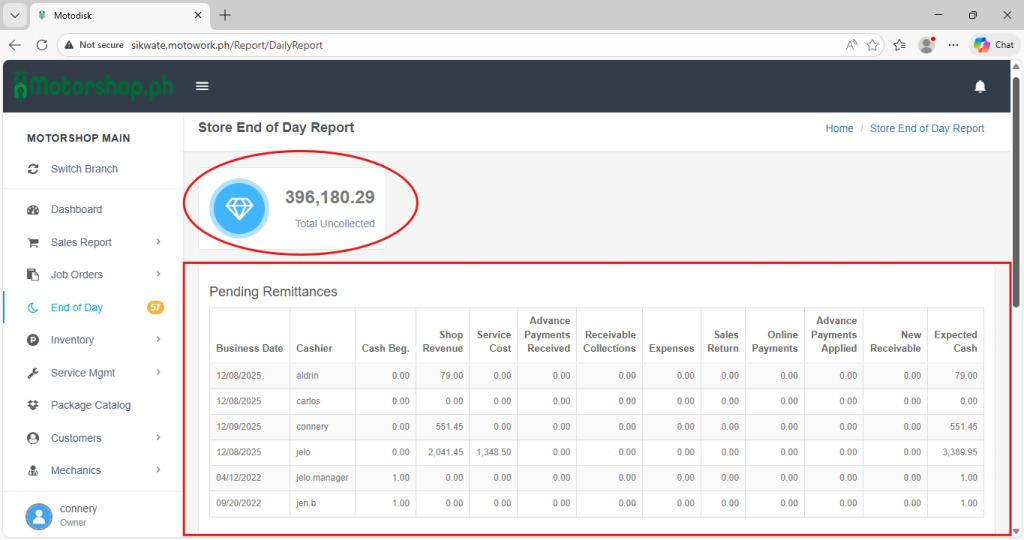The image size is (1024, 540).
Task: Click the Dashboard palette icon
Action: point(33,210)
